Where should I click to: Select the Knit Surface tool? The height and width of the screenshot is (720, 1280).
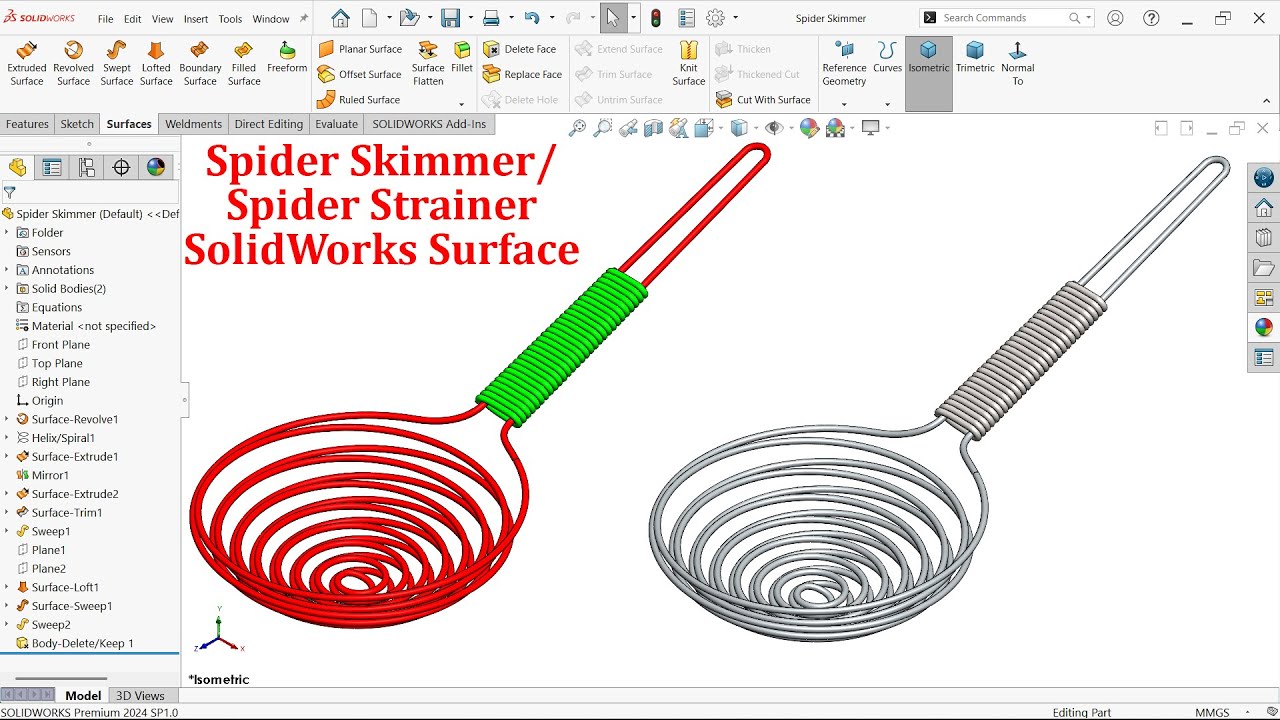(689, 63)
